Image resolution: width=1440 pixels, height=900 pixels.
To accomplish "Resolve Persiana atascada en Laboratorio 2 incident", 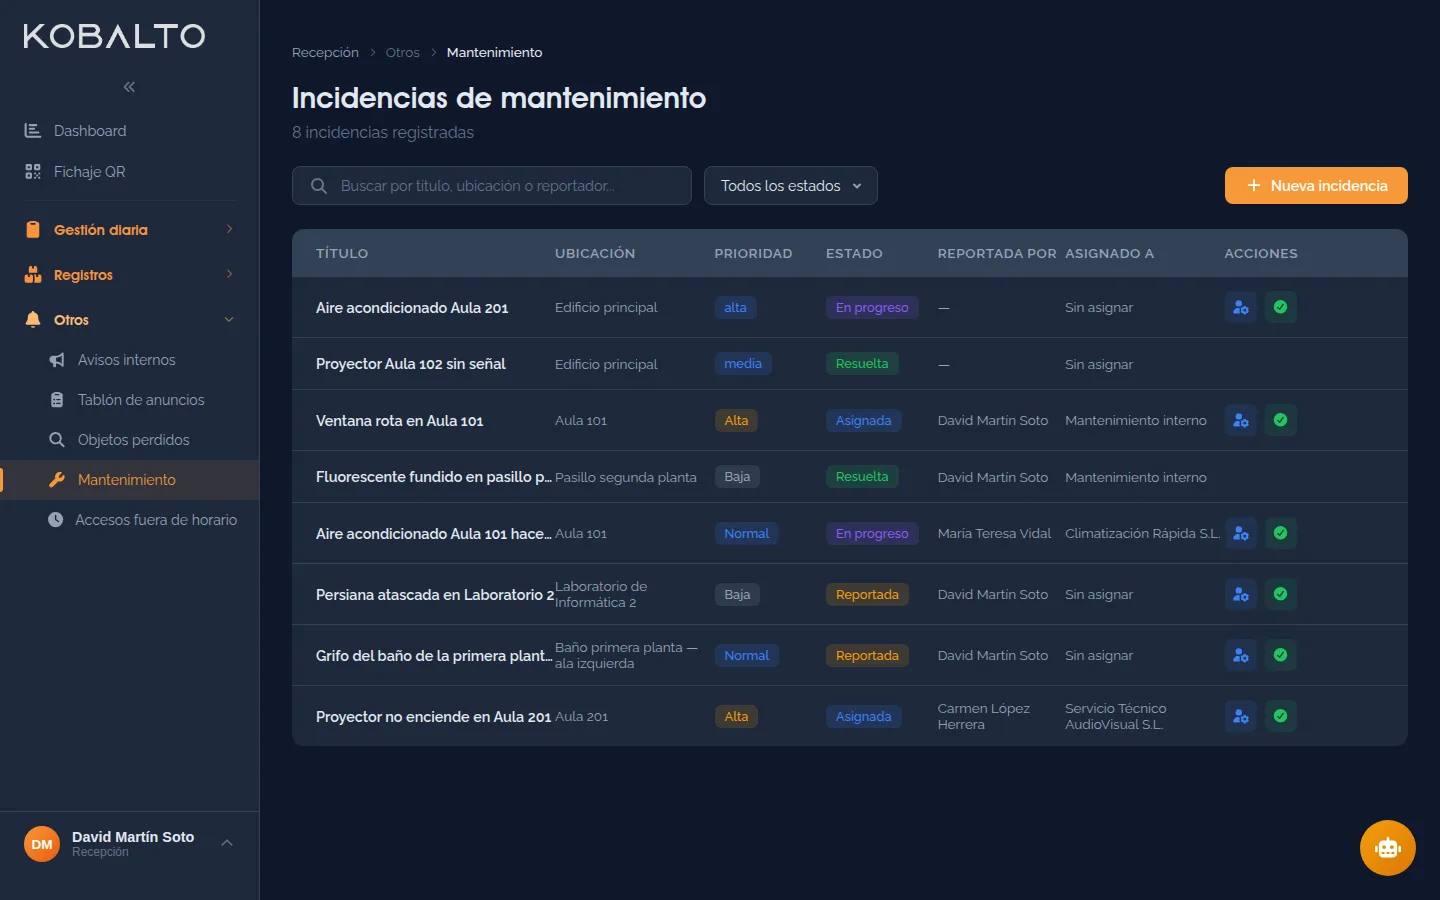I will point(1281,594).
